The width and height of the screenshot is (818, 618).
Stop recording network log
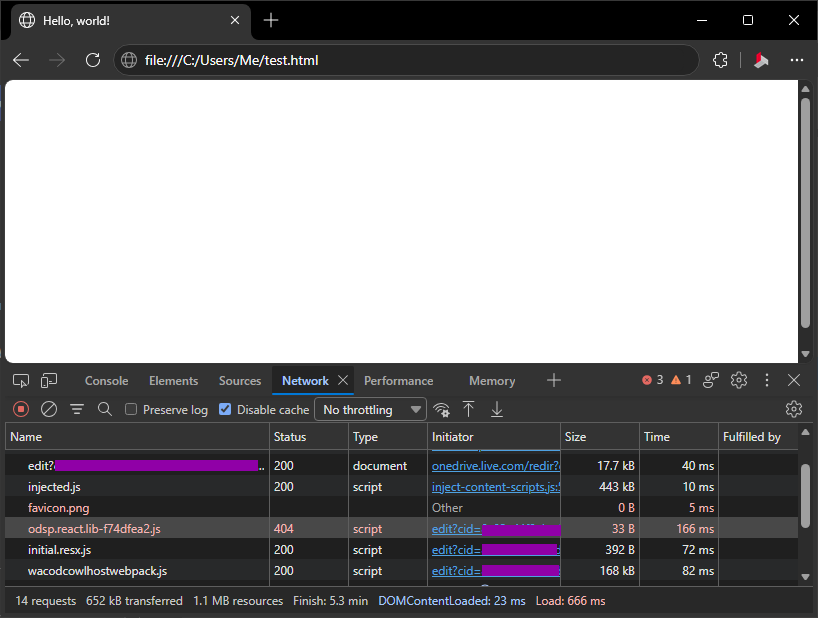pos(21,409)
